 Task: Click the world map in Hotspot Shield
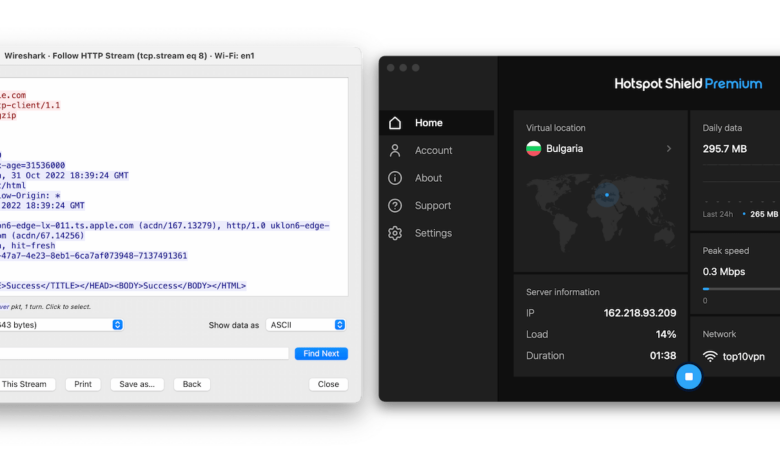[600, 213]
